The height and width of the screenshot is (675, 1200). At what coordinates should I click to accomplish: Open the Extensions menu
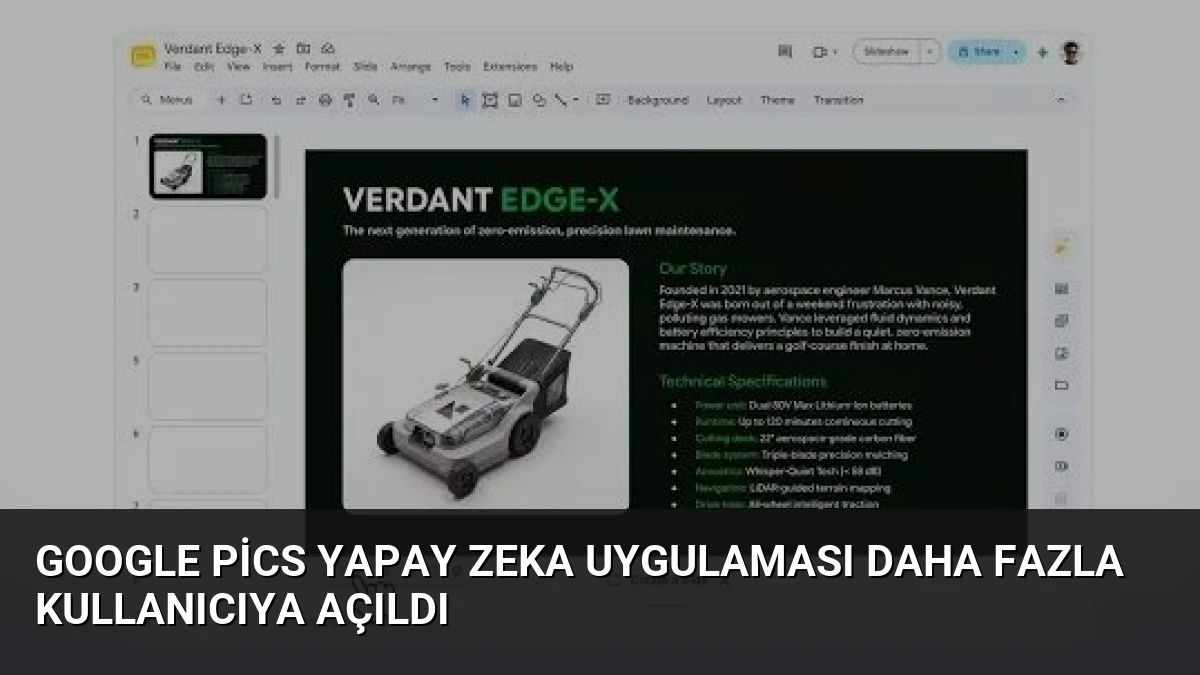click(x=510, y=67)
